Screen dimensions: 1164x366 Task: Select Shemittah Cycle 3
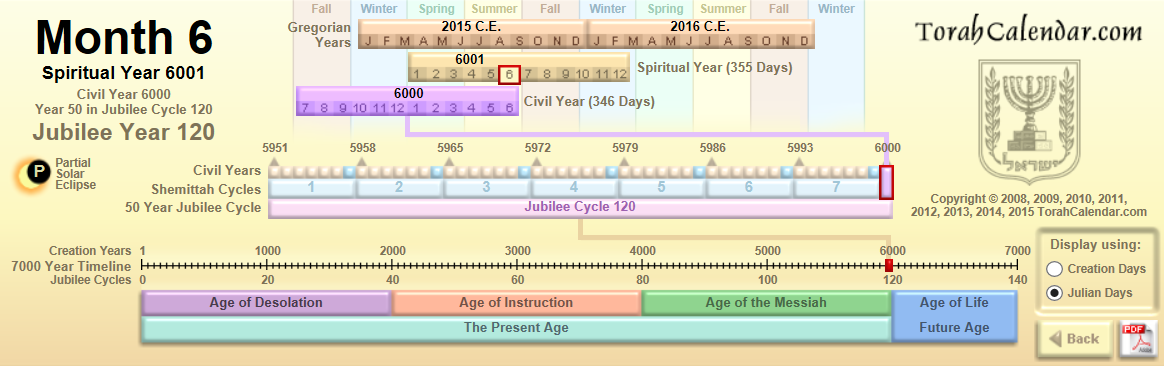point(487,187)
